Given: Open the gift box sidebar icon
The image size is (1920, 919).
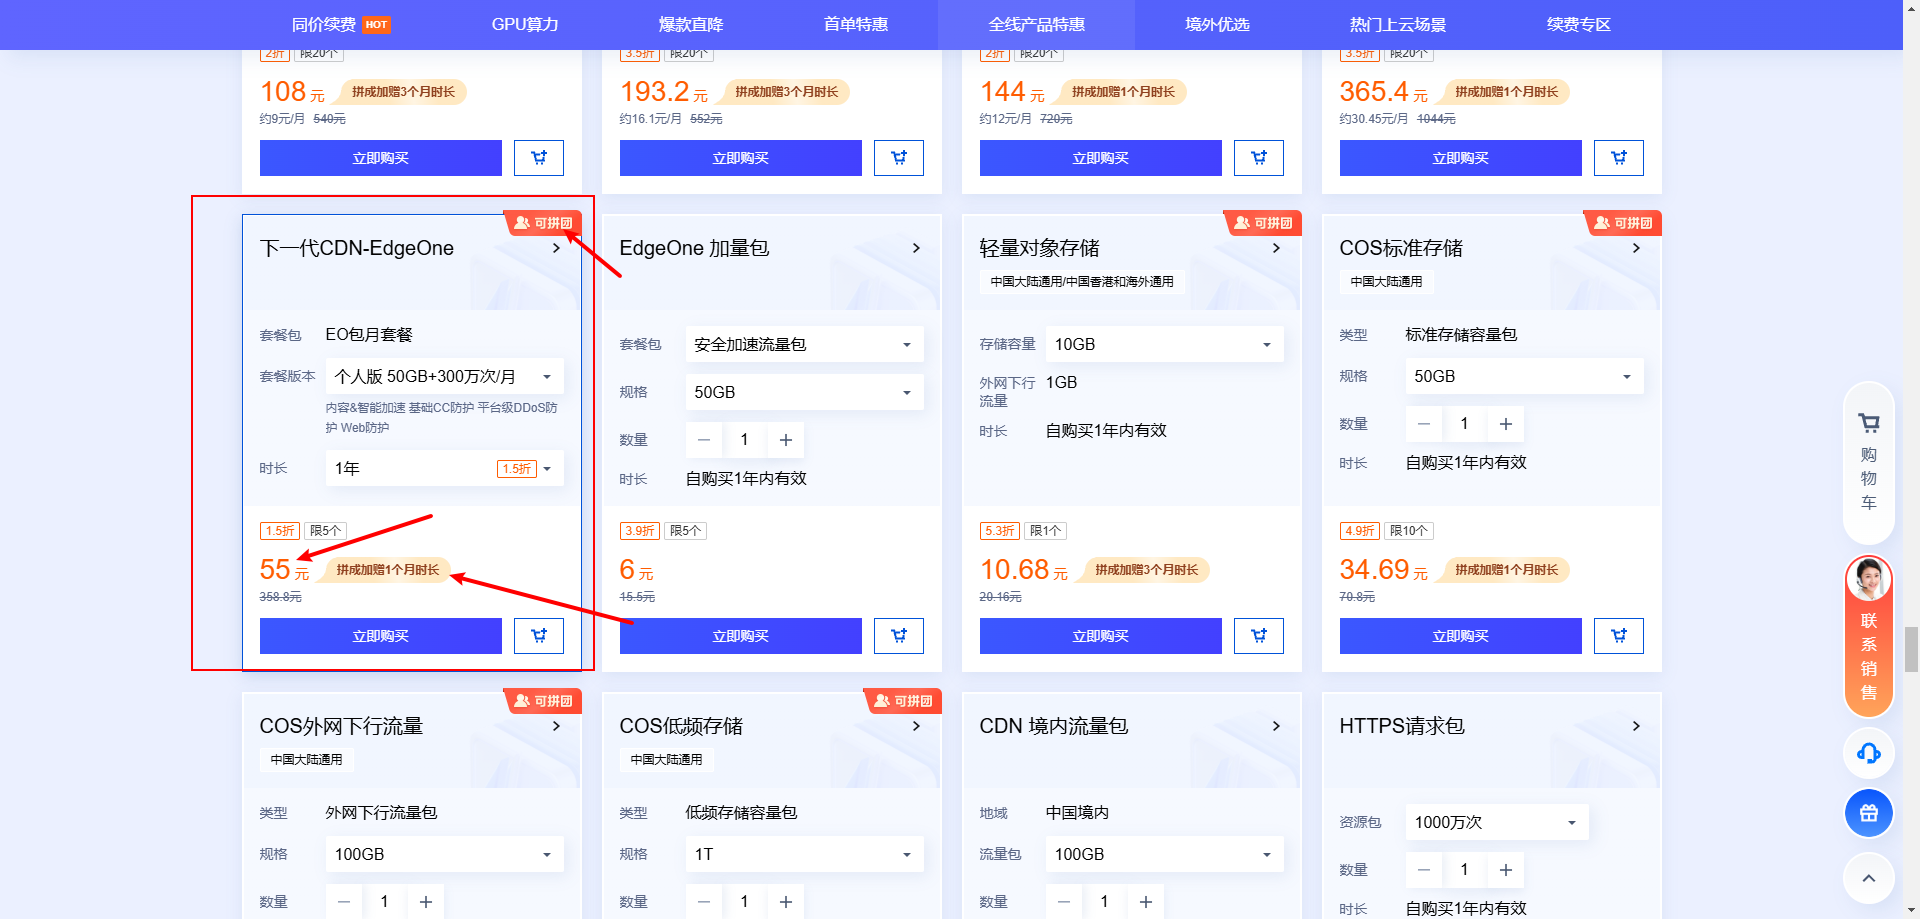Looking at the screenshot, I should point(1869,813).
